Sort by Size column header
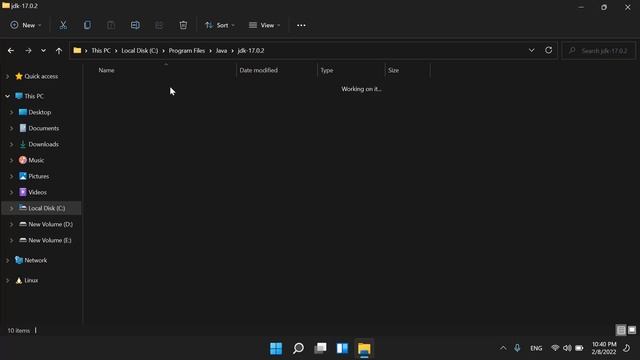This screenshot has height=360, width=640. click(393, 70)
